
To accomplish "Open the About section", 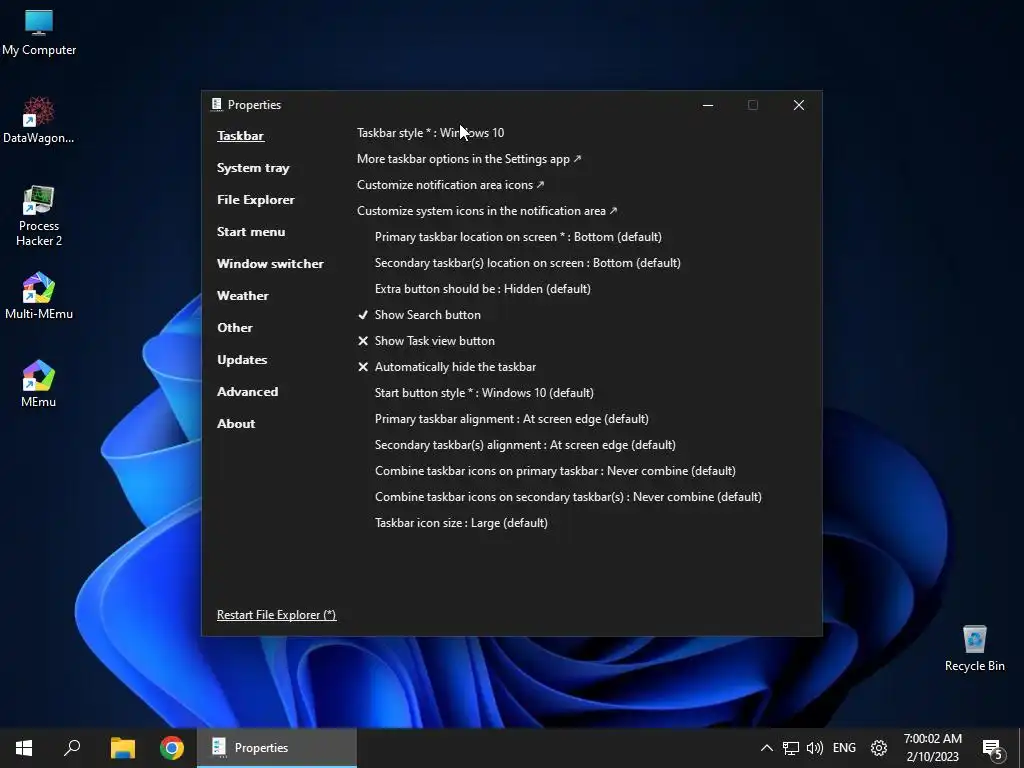I will tap(236, 424).
